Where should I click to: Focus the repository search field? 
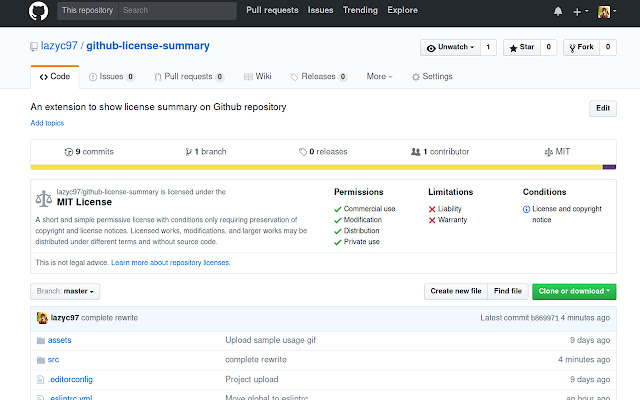coord(177,11)
